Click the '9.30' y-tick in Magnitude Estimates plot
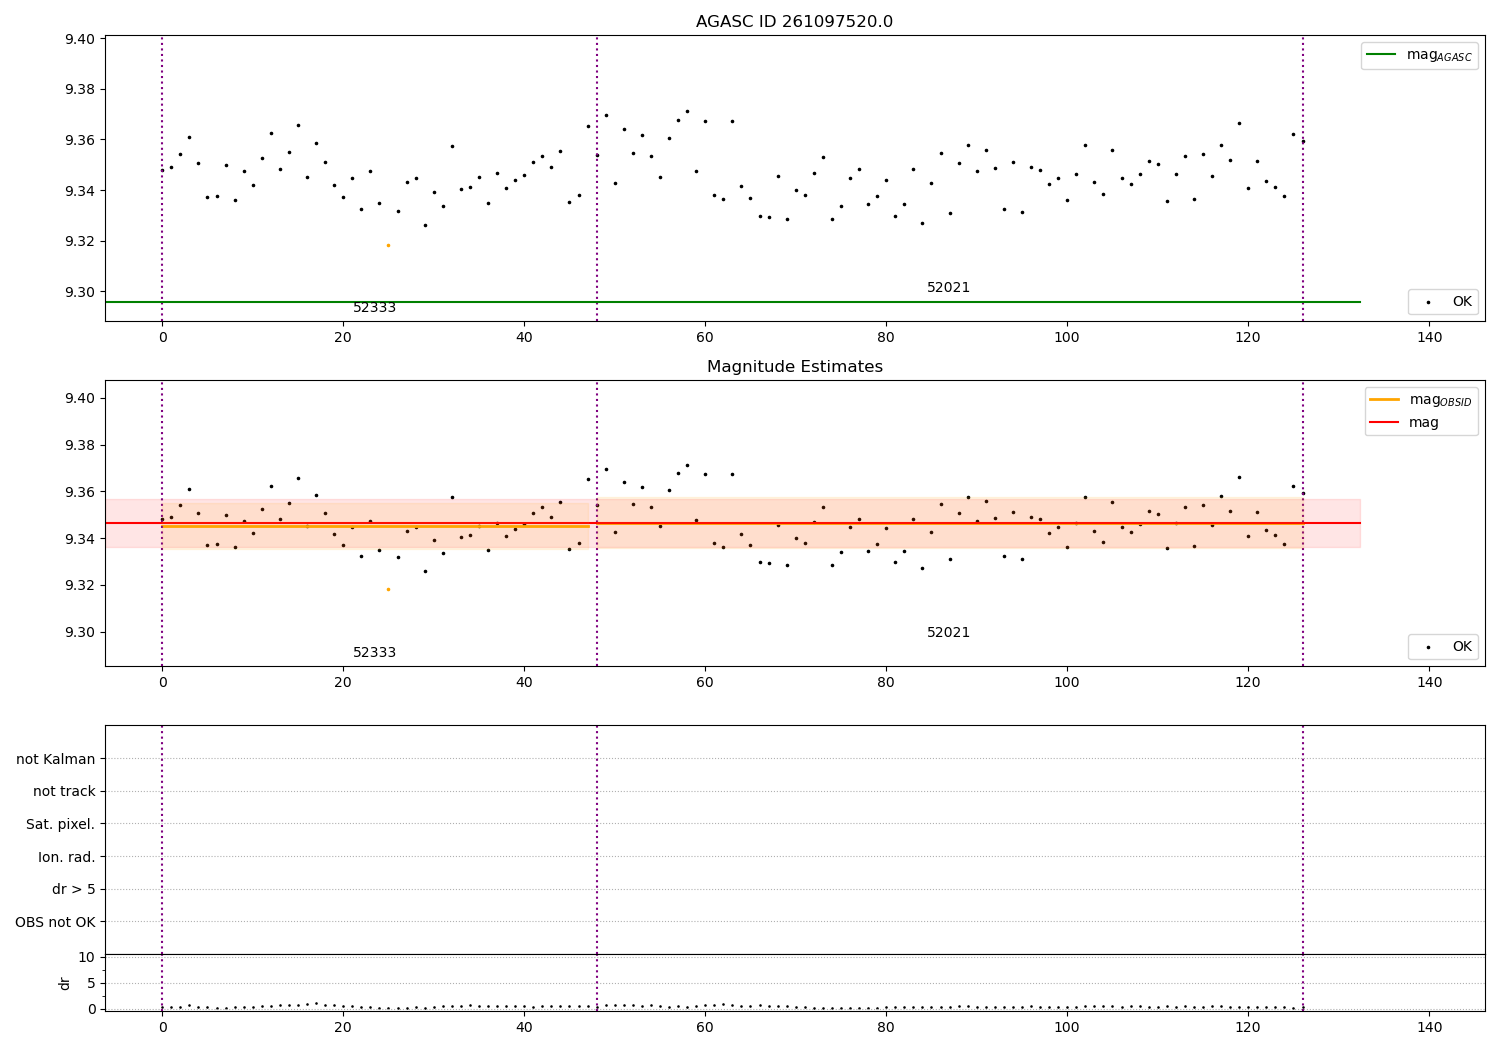Image resolution: width=1500 pixels, height=1050 pixels. coord(80,632)
